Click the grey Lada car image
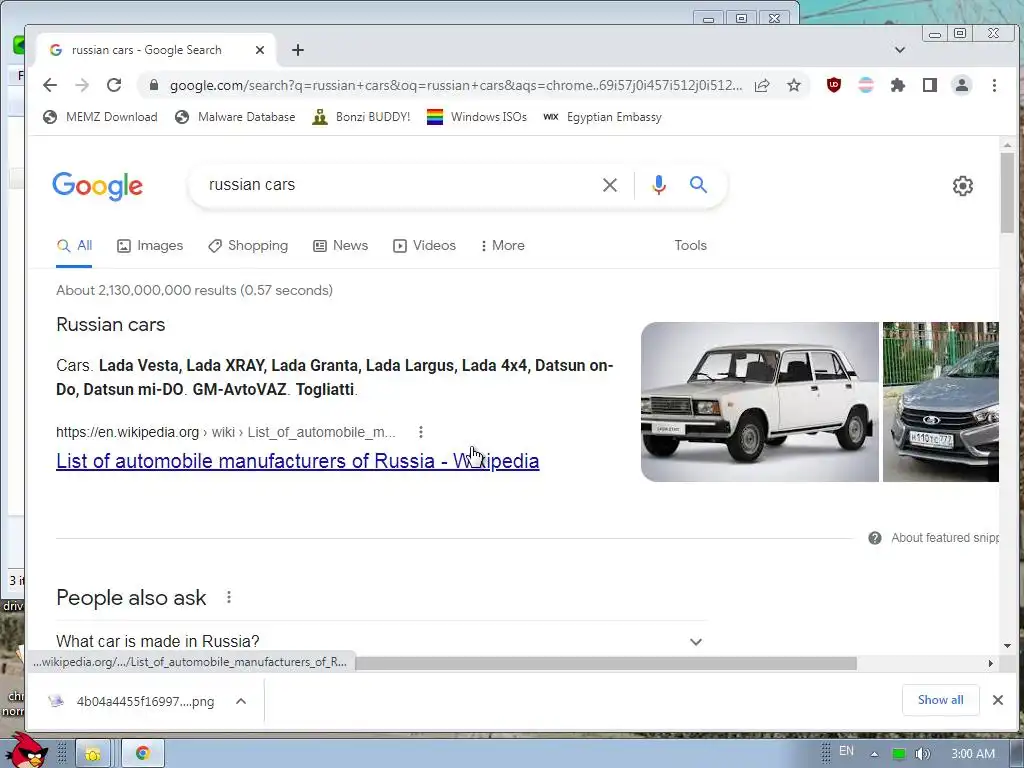1024x768 pixels. pos(940,402)
